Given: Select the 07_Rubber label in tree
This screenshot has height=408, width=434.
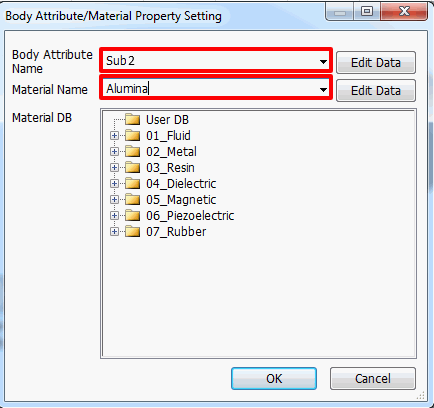Looking at the screenshot, I should coord(176,231).
